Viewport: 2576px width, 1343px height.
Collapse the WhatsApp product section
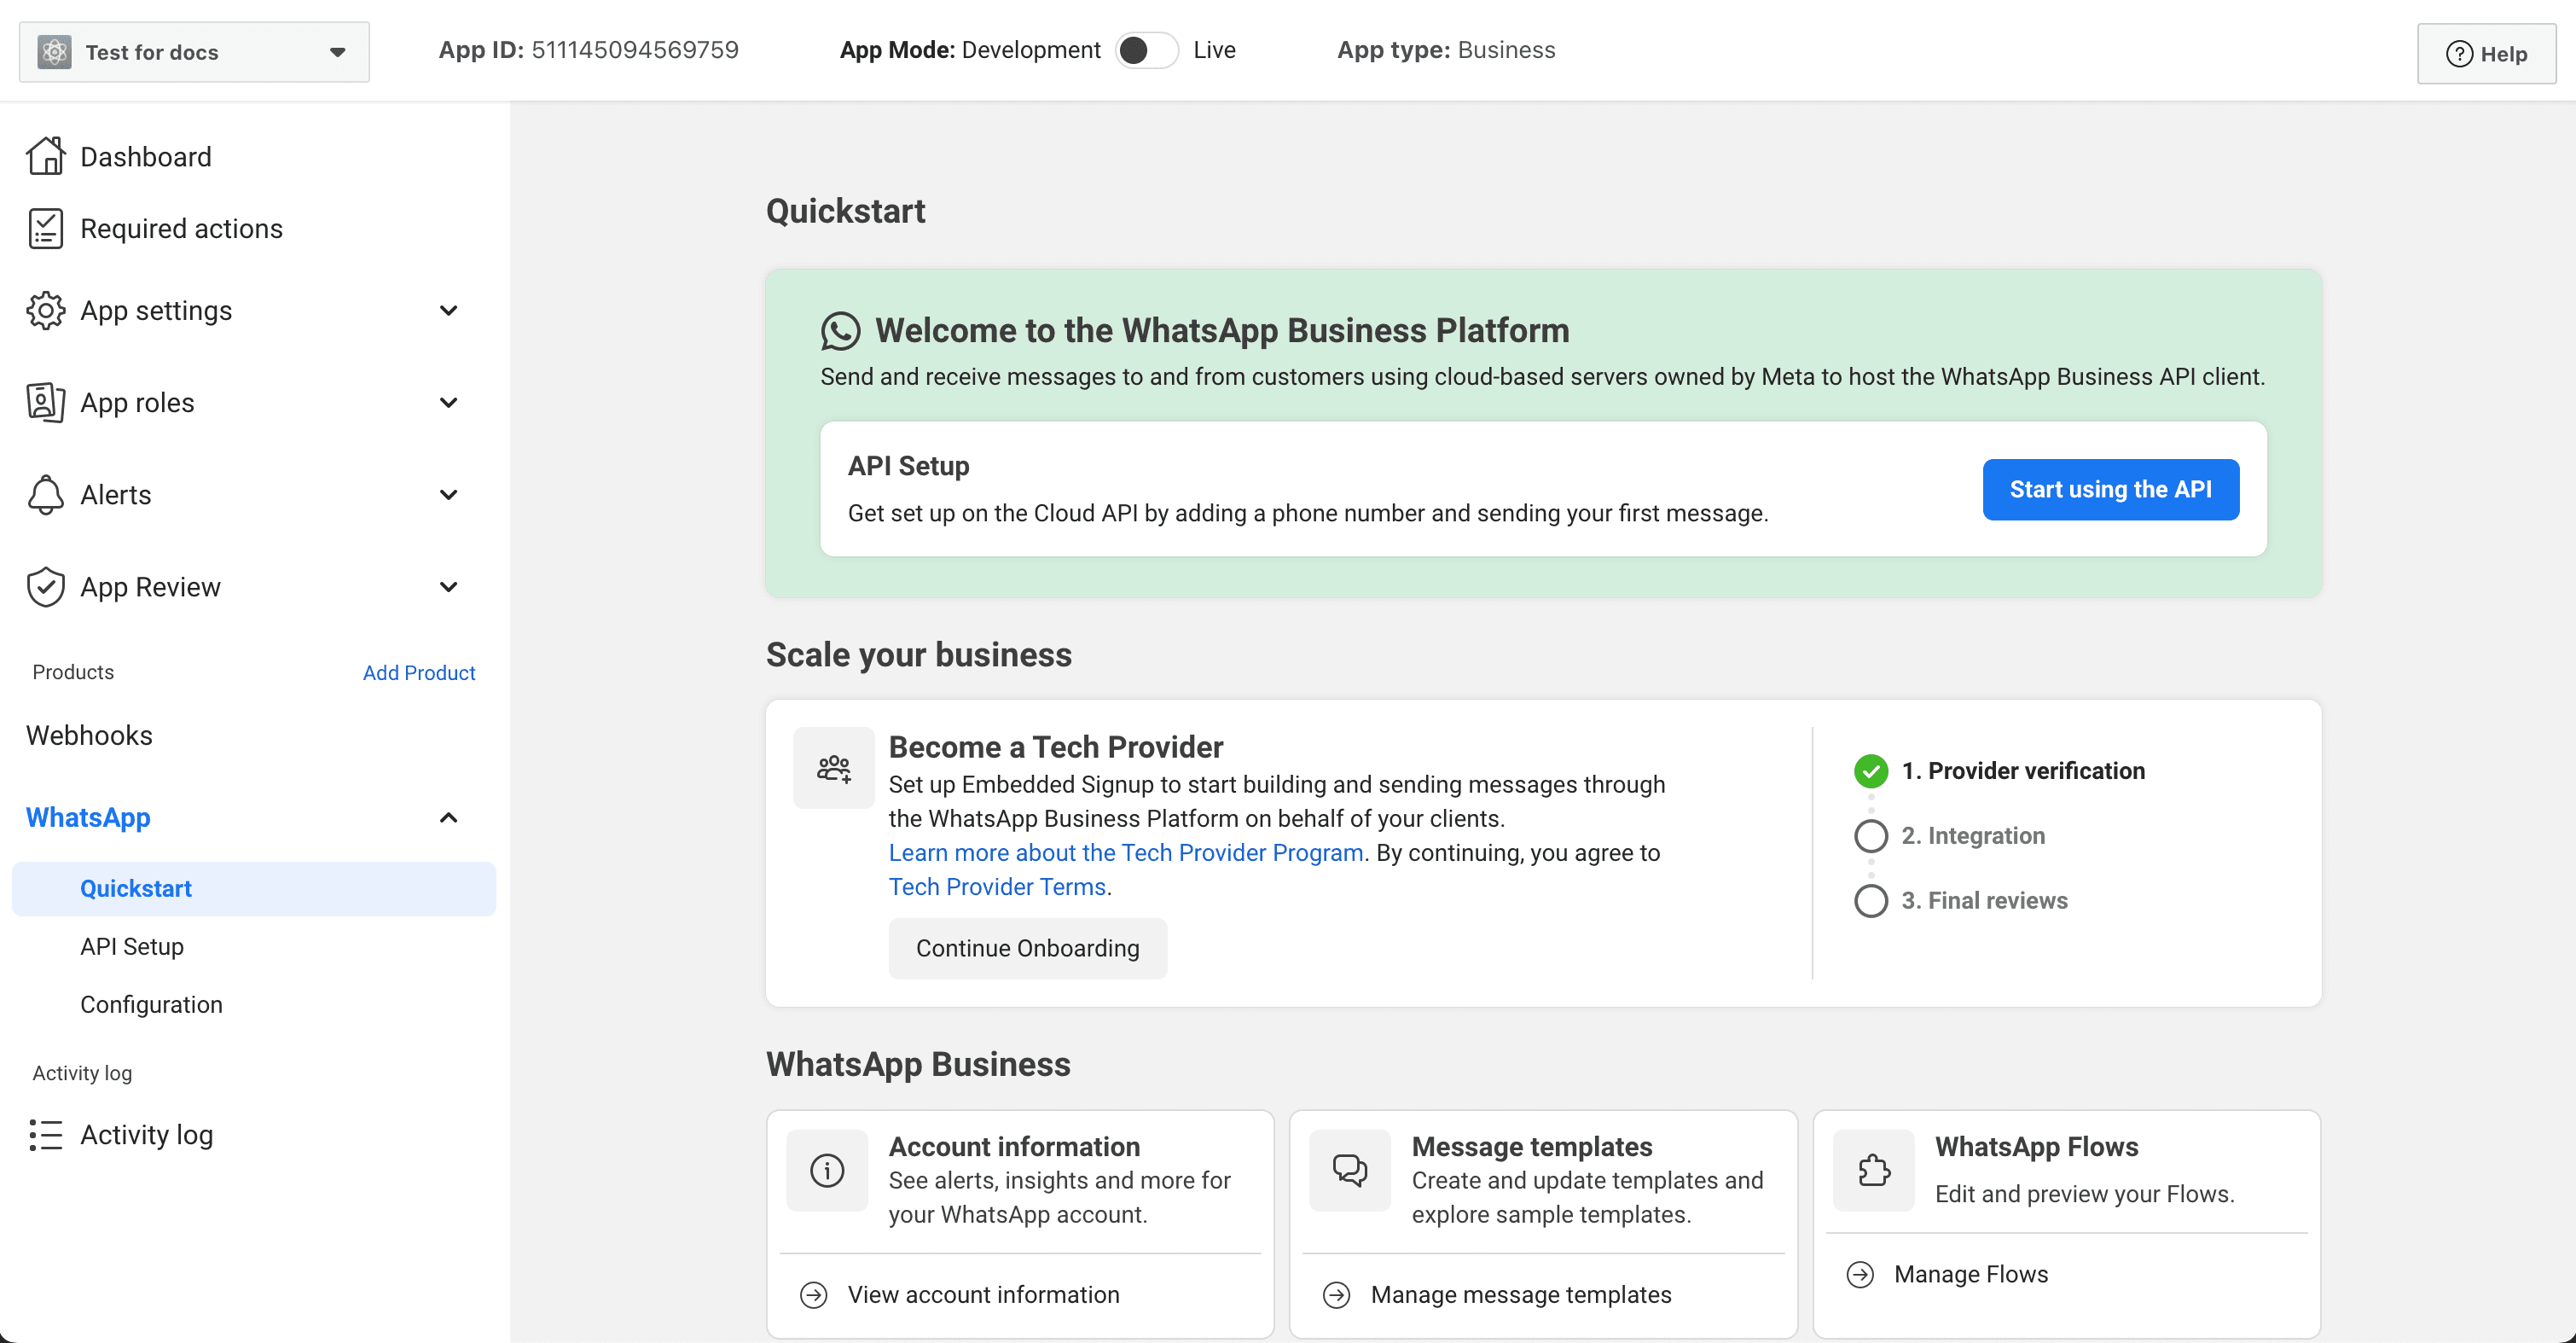tap(448, 817)
